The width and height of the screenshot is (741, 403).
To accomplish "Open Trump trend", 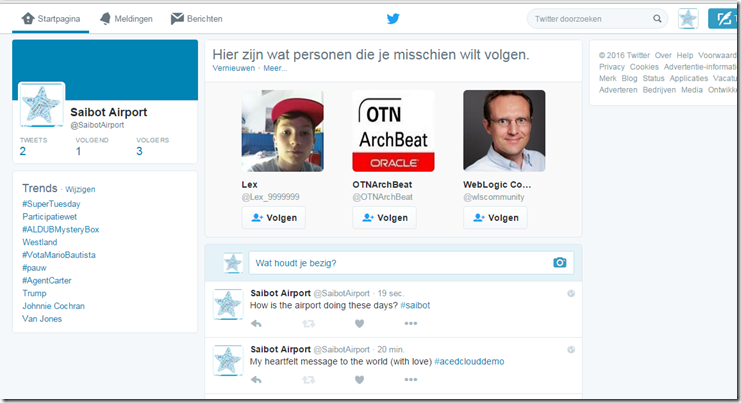I will click(x=34, y=293).
